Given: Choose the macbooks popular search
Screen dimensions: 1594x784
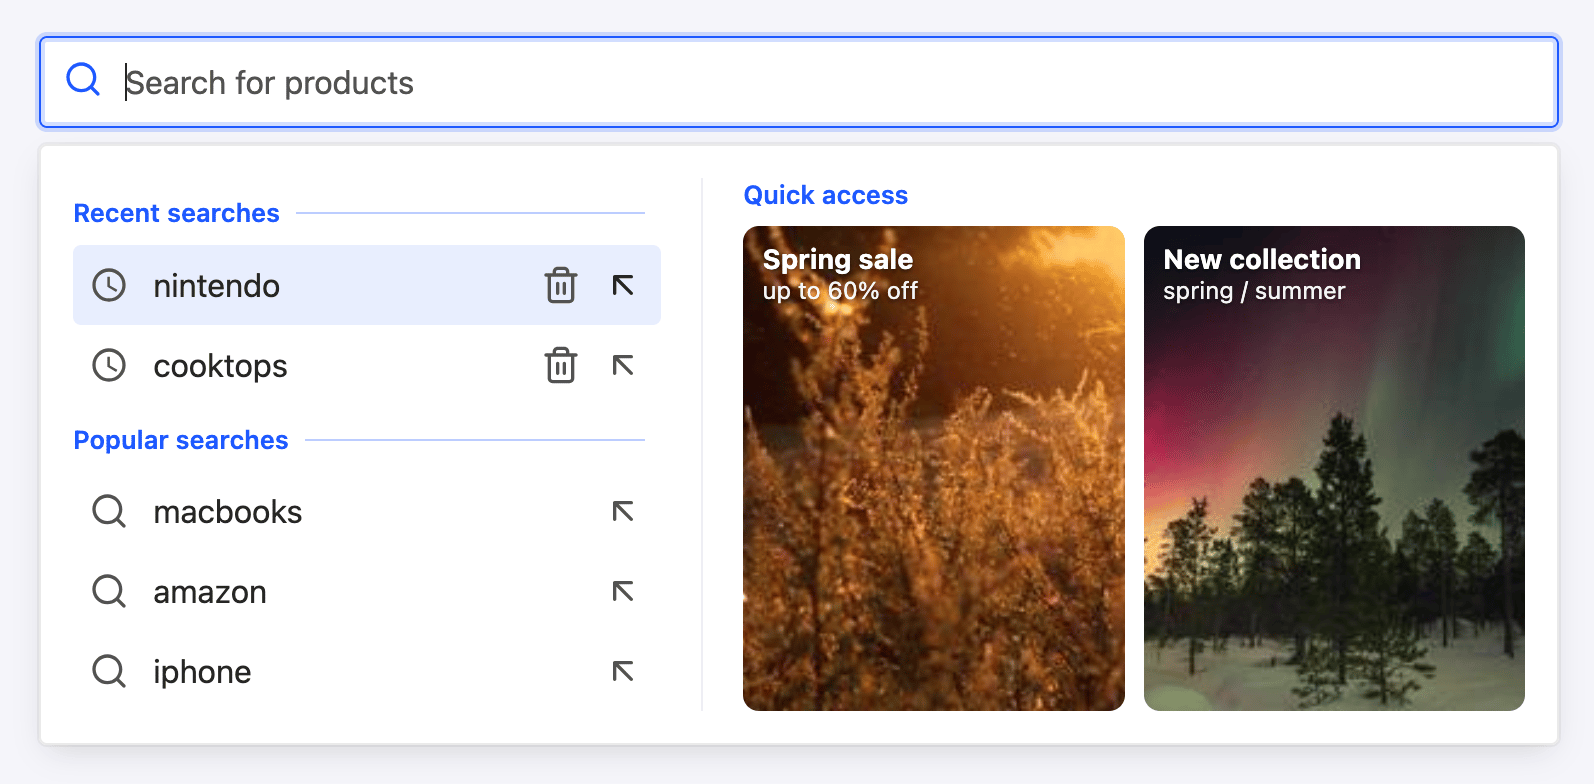Looking at the screenshot, I should [x=367, y=511].
